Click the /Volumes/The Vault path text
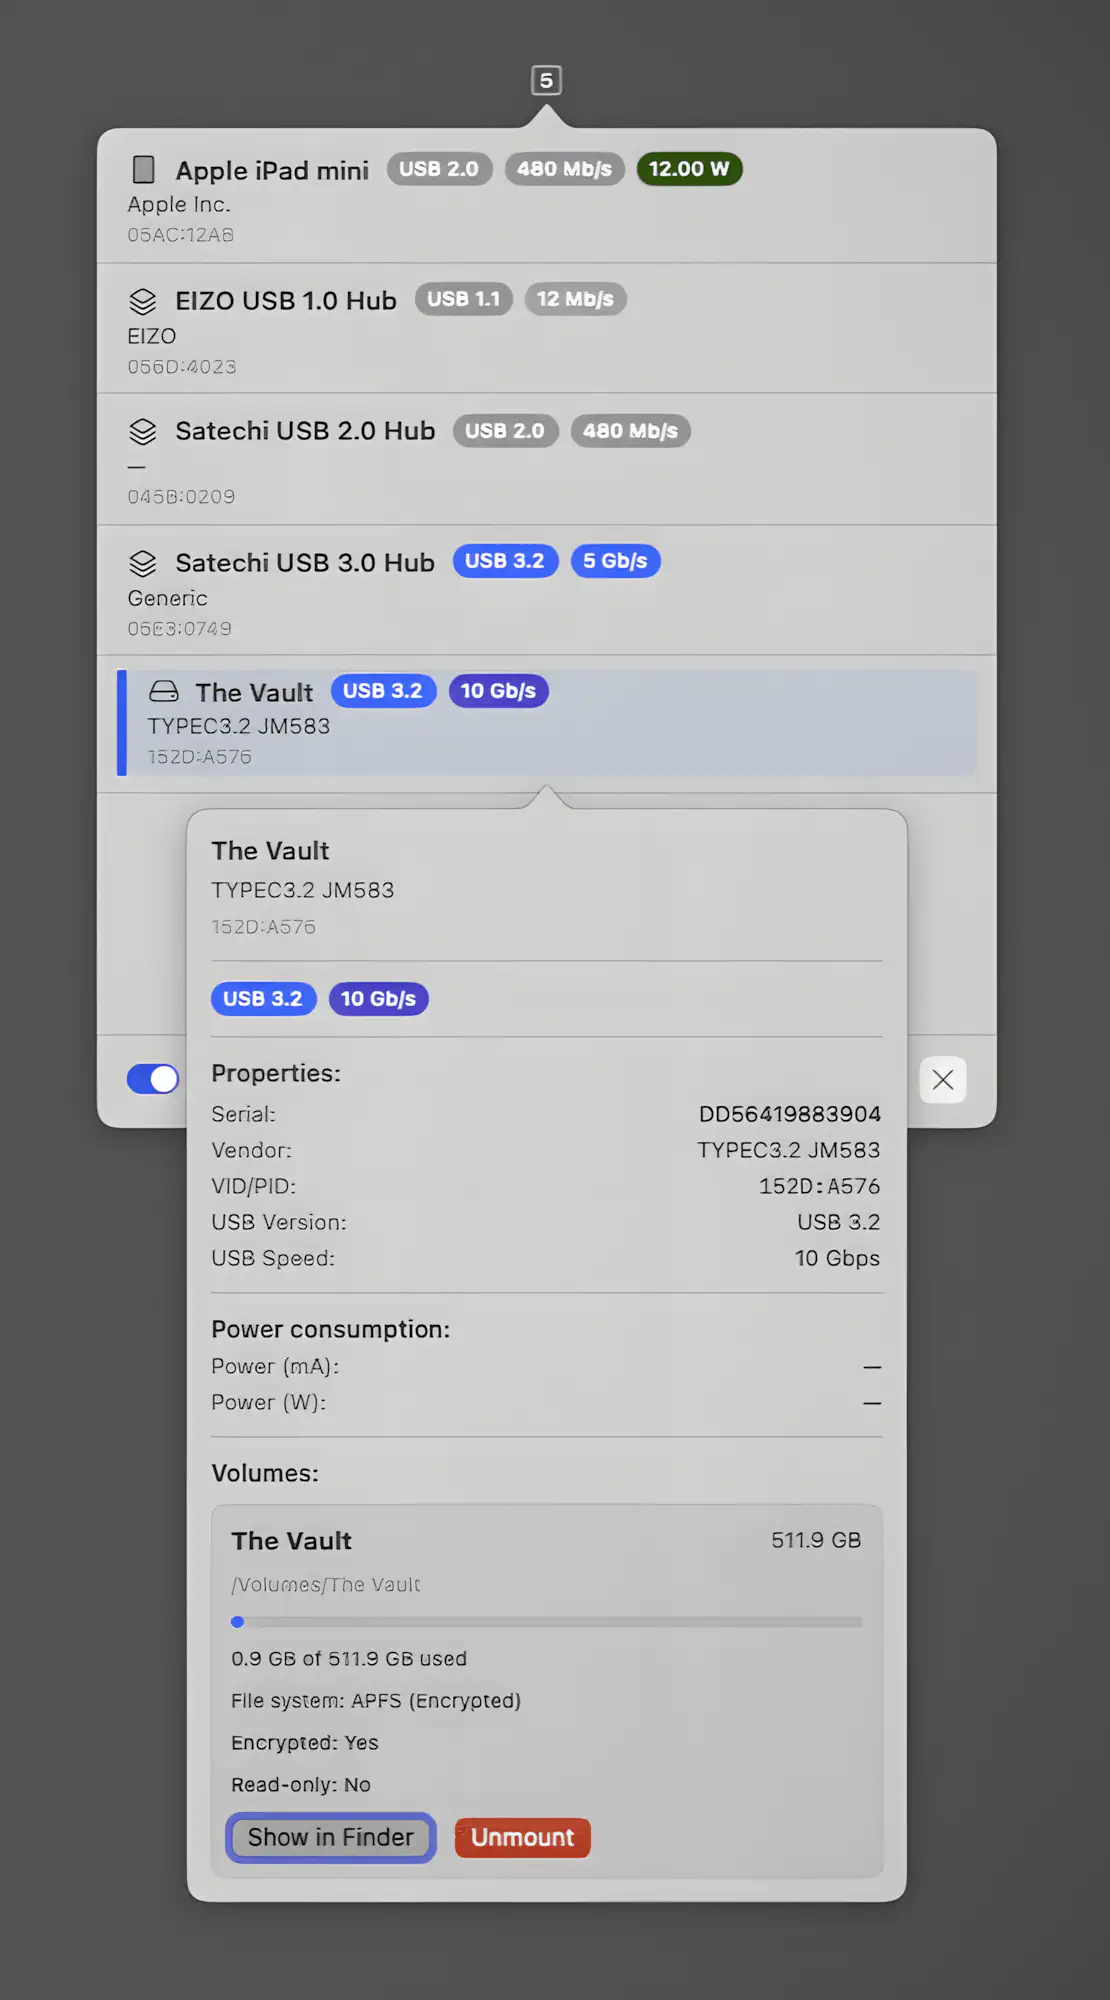The width and height of the screenshot is (1110, 2000). (x=326, y=1585)
